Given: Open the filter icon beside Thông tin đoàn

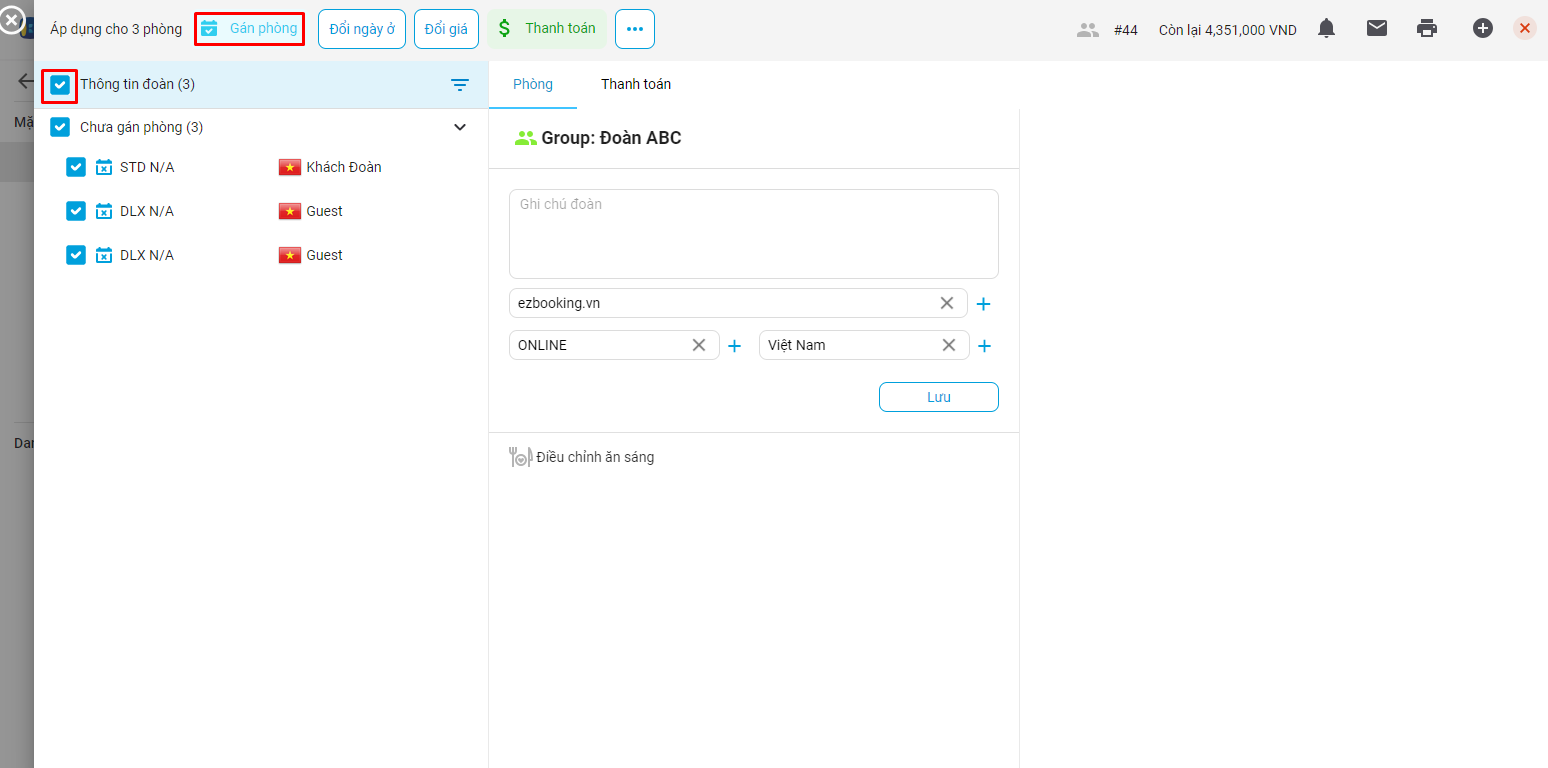Looking at the screenshot, I should point(460,85).
